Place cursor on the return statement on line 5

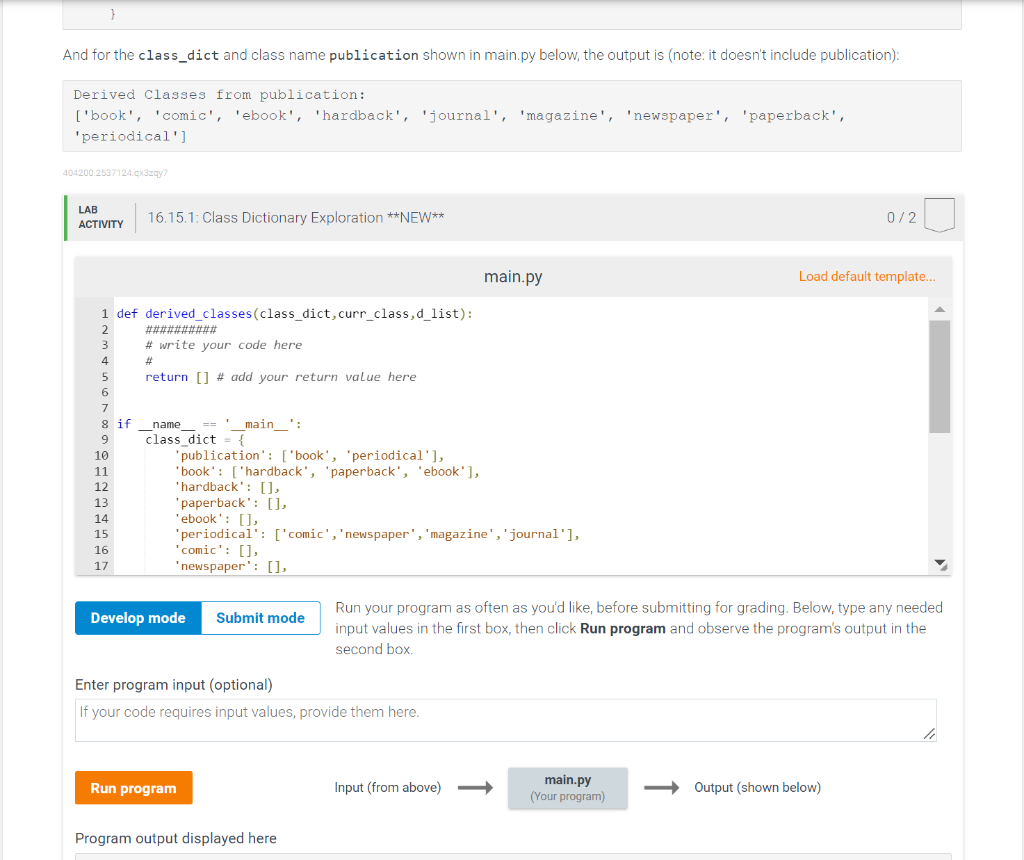166,376
